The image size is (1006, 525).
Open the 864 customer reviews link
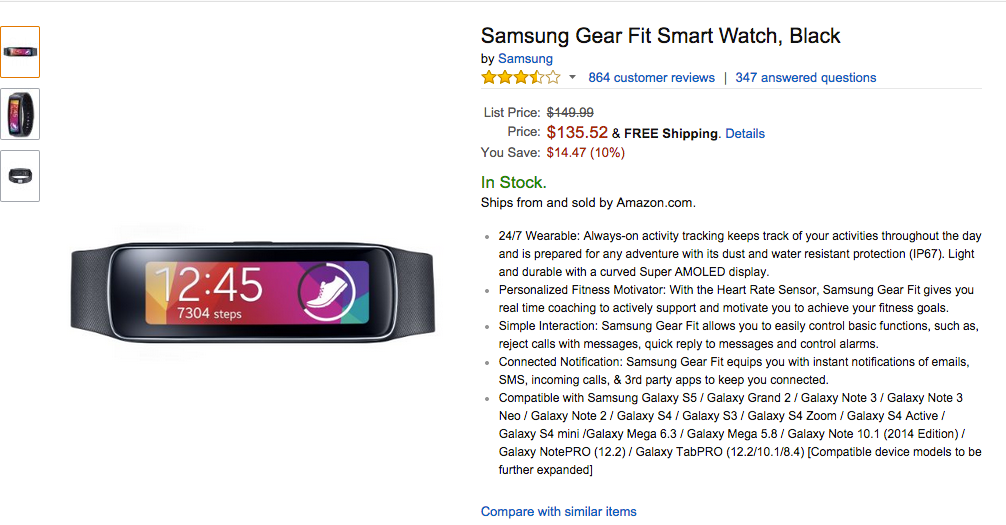click(651, 78)
